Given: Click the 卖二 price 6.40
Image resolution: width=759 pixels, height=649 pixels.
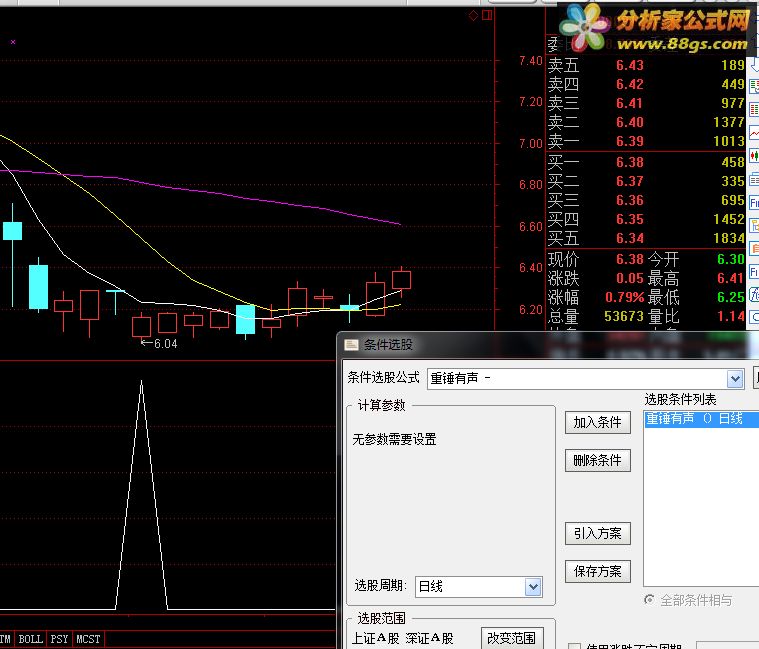Looking at the screenshot, I should (630, 122).
